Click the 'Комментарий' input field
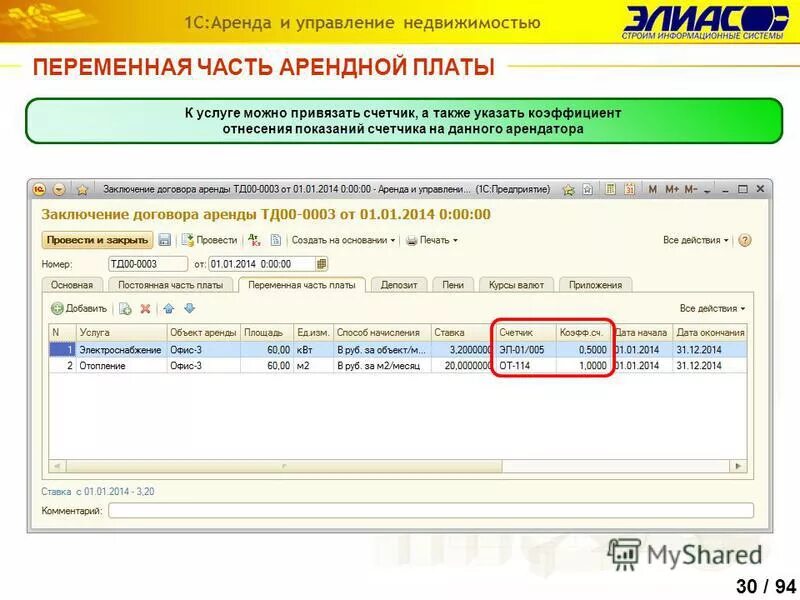Viewport: 800px width, 600px height. pos(431,510)
